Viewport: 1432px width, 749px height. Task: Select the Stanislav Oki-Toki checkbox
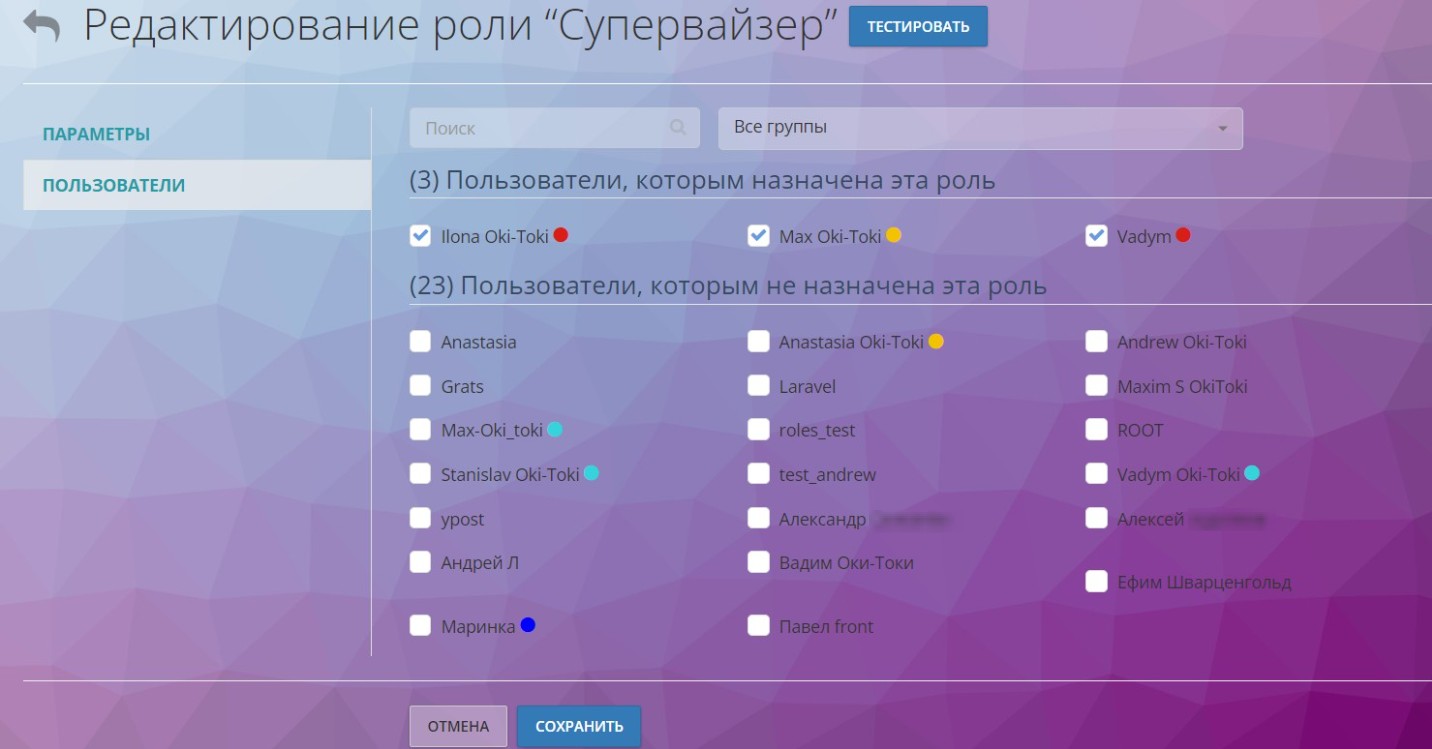(x=420, y=474)
